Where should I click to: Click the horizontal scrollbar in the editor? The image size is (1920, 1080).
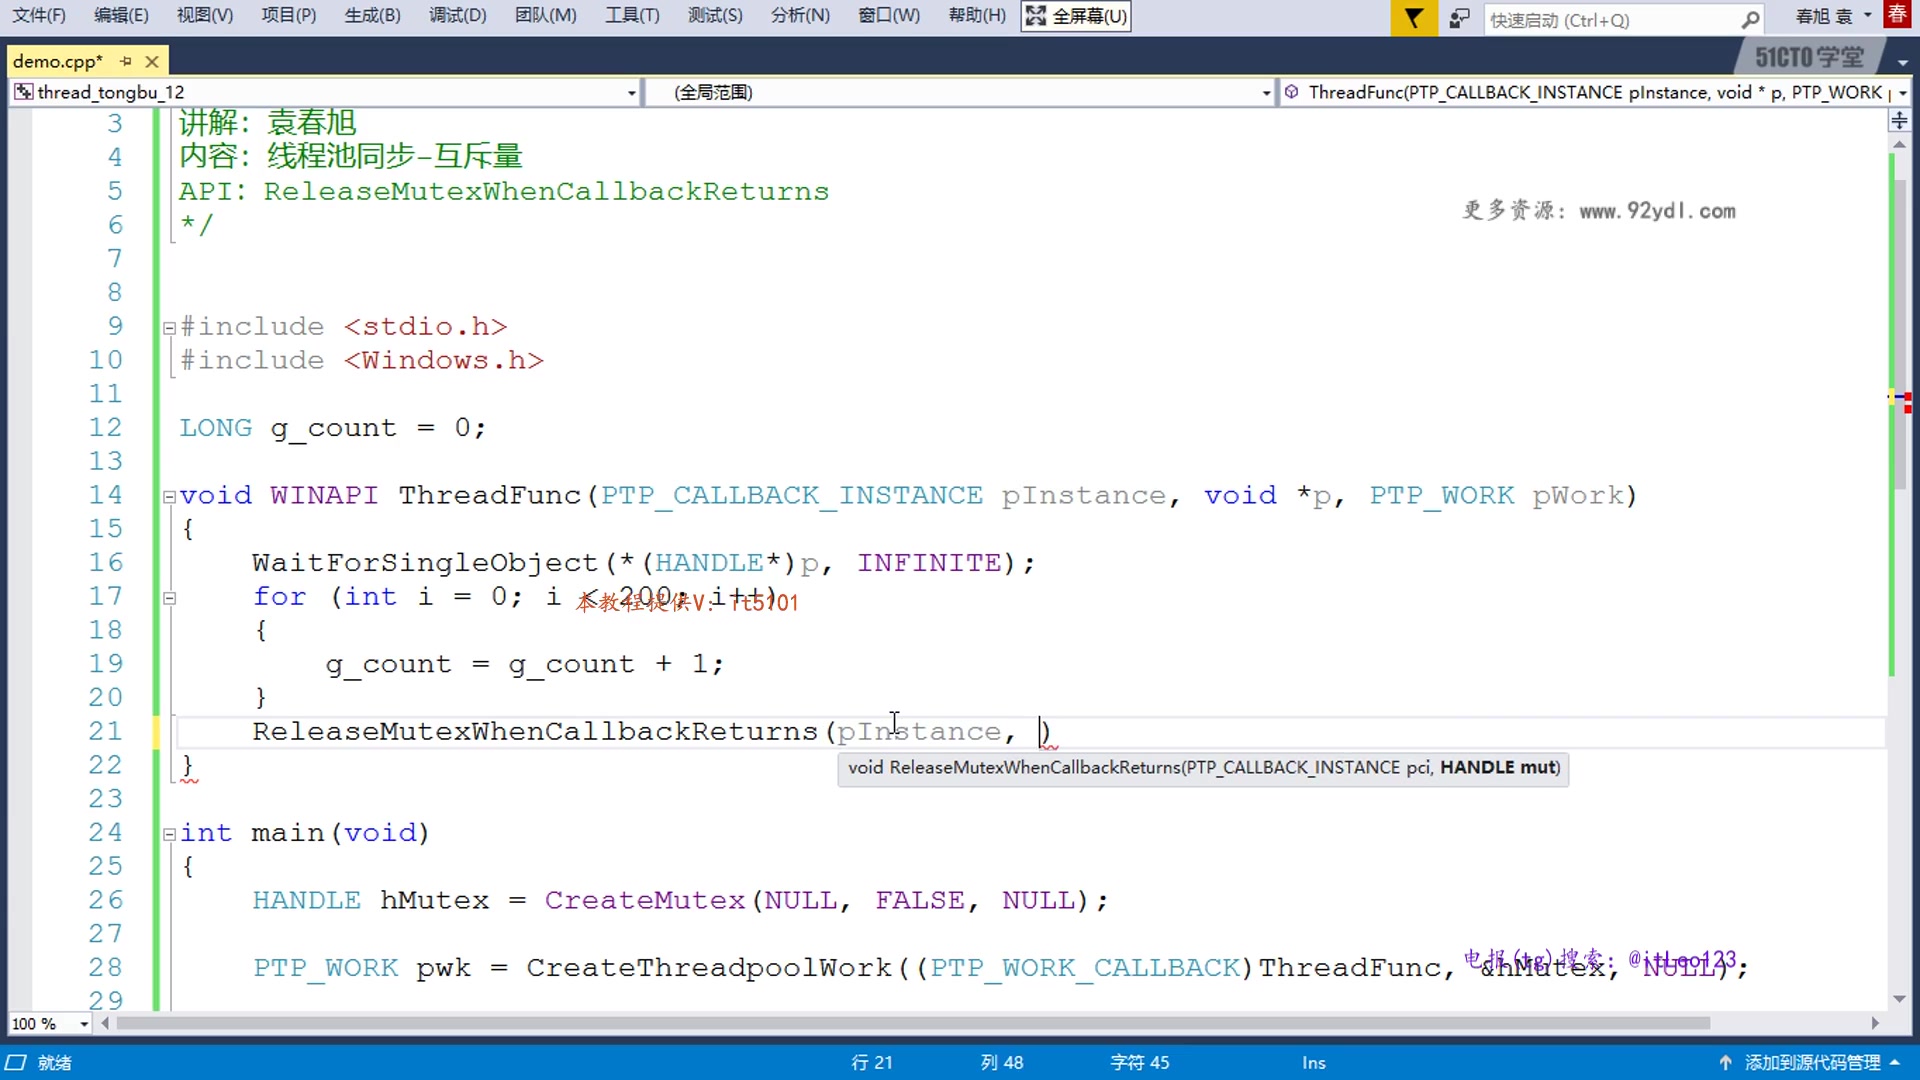pyautogui.click(x=912, y=1023)
